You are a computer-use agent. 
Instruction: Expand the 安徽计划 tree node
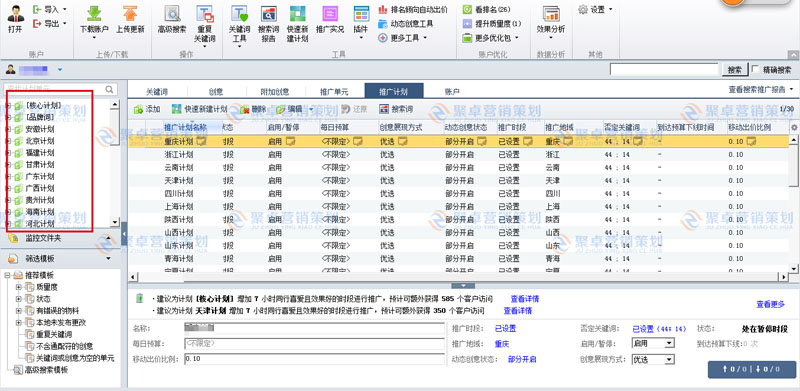coord(8,129)
